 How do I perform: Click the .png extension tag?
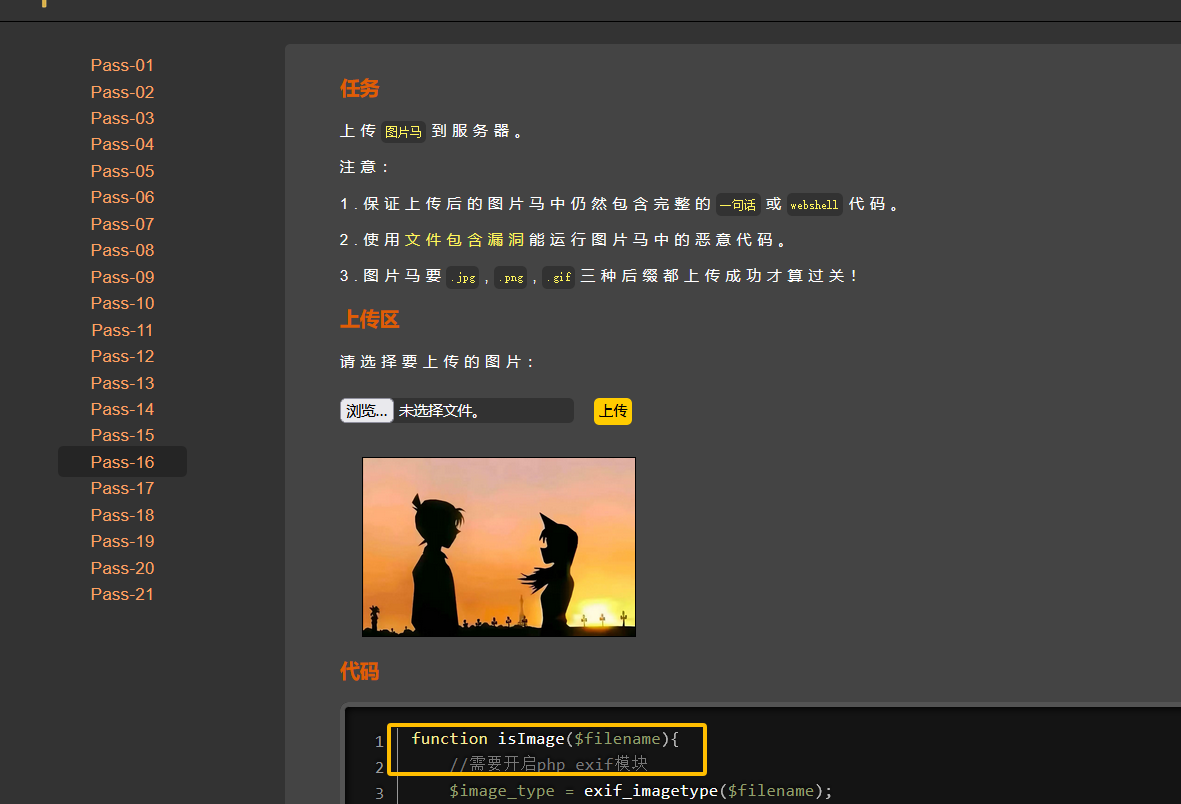pyautogui.click(x=511, y=277)
